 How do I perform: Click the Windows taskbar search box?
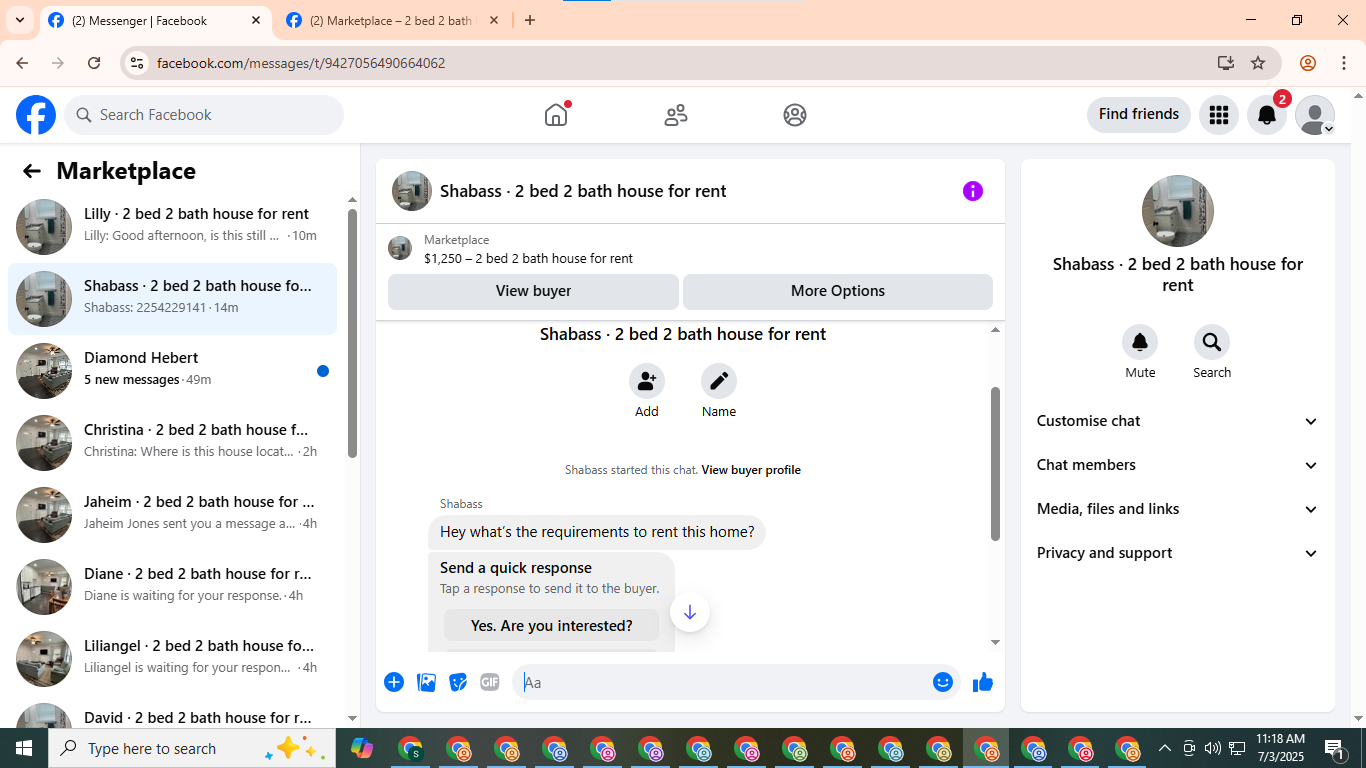(192, 748)
